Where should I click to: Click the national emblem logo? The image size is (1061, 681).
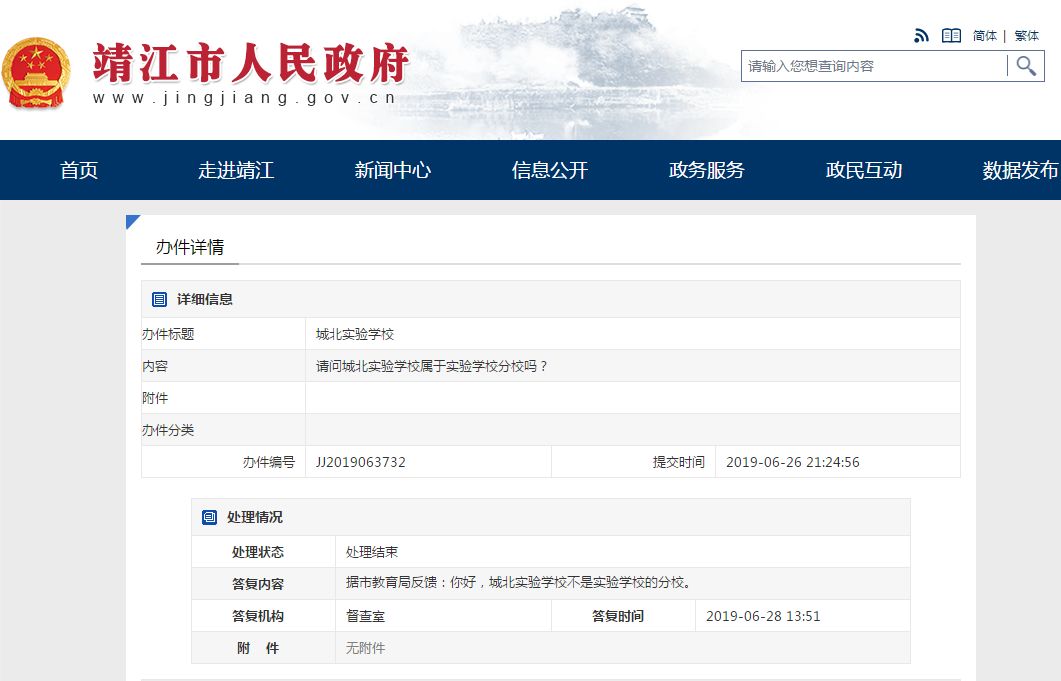(x=37, y=74)
